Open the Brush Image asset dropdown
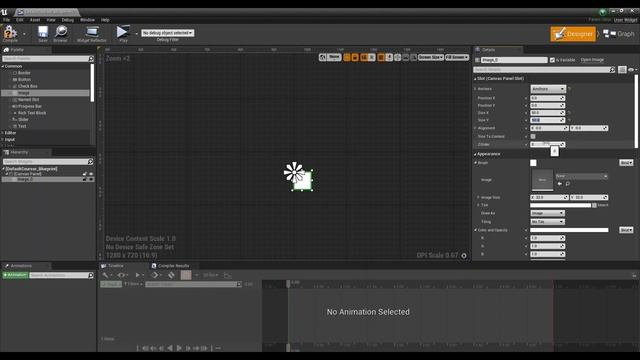The image size is (640, 360). (x=581, y=176)
